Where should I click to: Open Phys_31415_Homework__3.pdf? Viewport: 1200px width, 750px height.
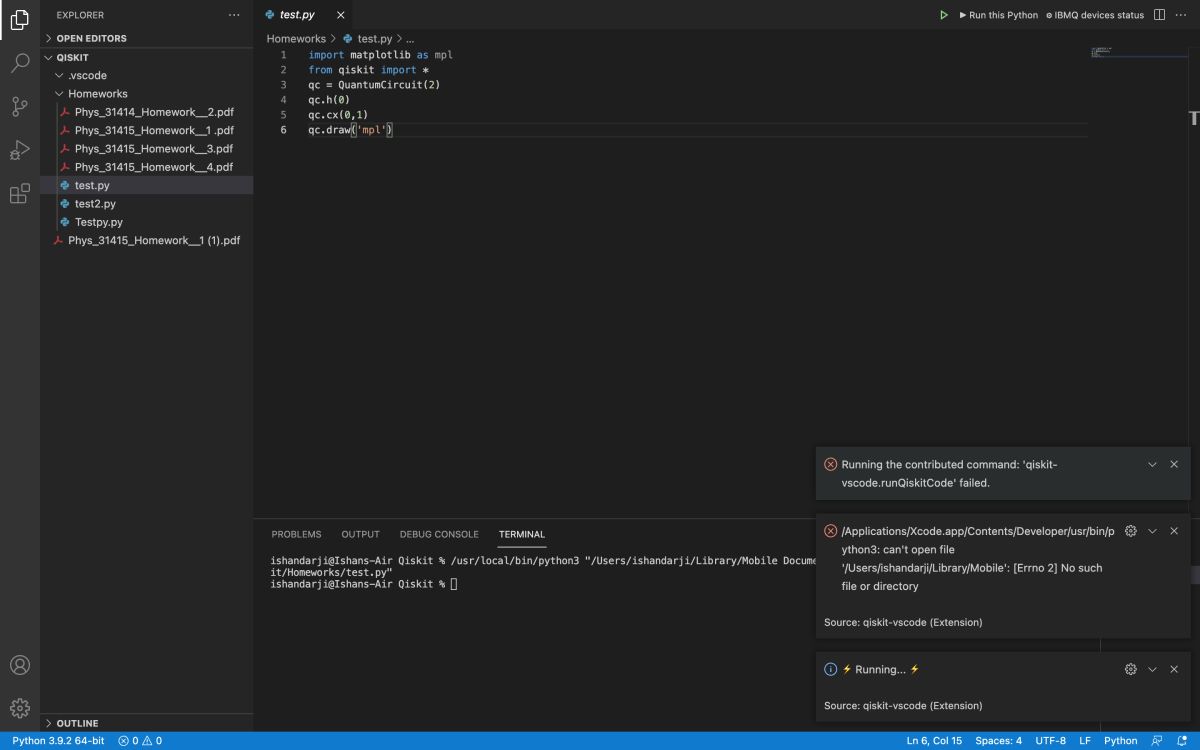pos(146,148)
